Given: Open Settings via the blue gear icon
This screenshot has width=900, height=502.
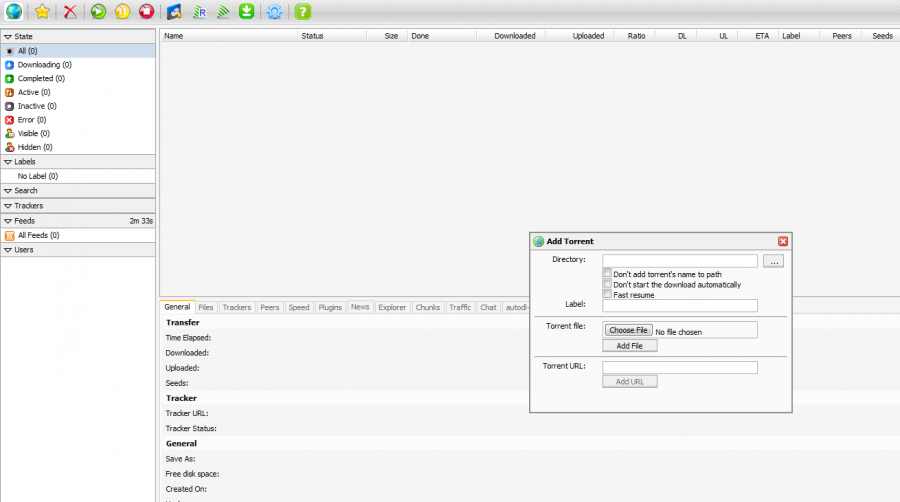Looking at the screenshot, I should (x=274, y=12).
